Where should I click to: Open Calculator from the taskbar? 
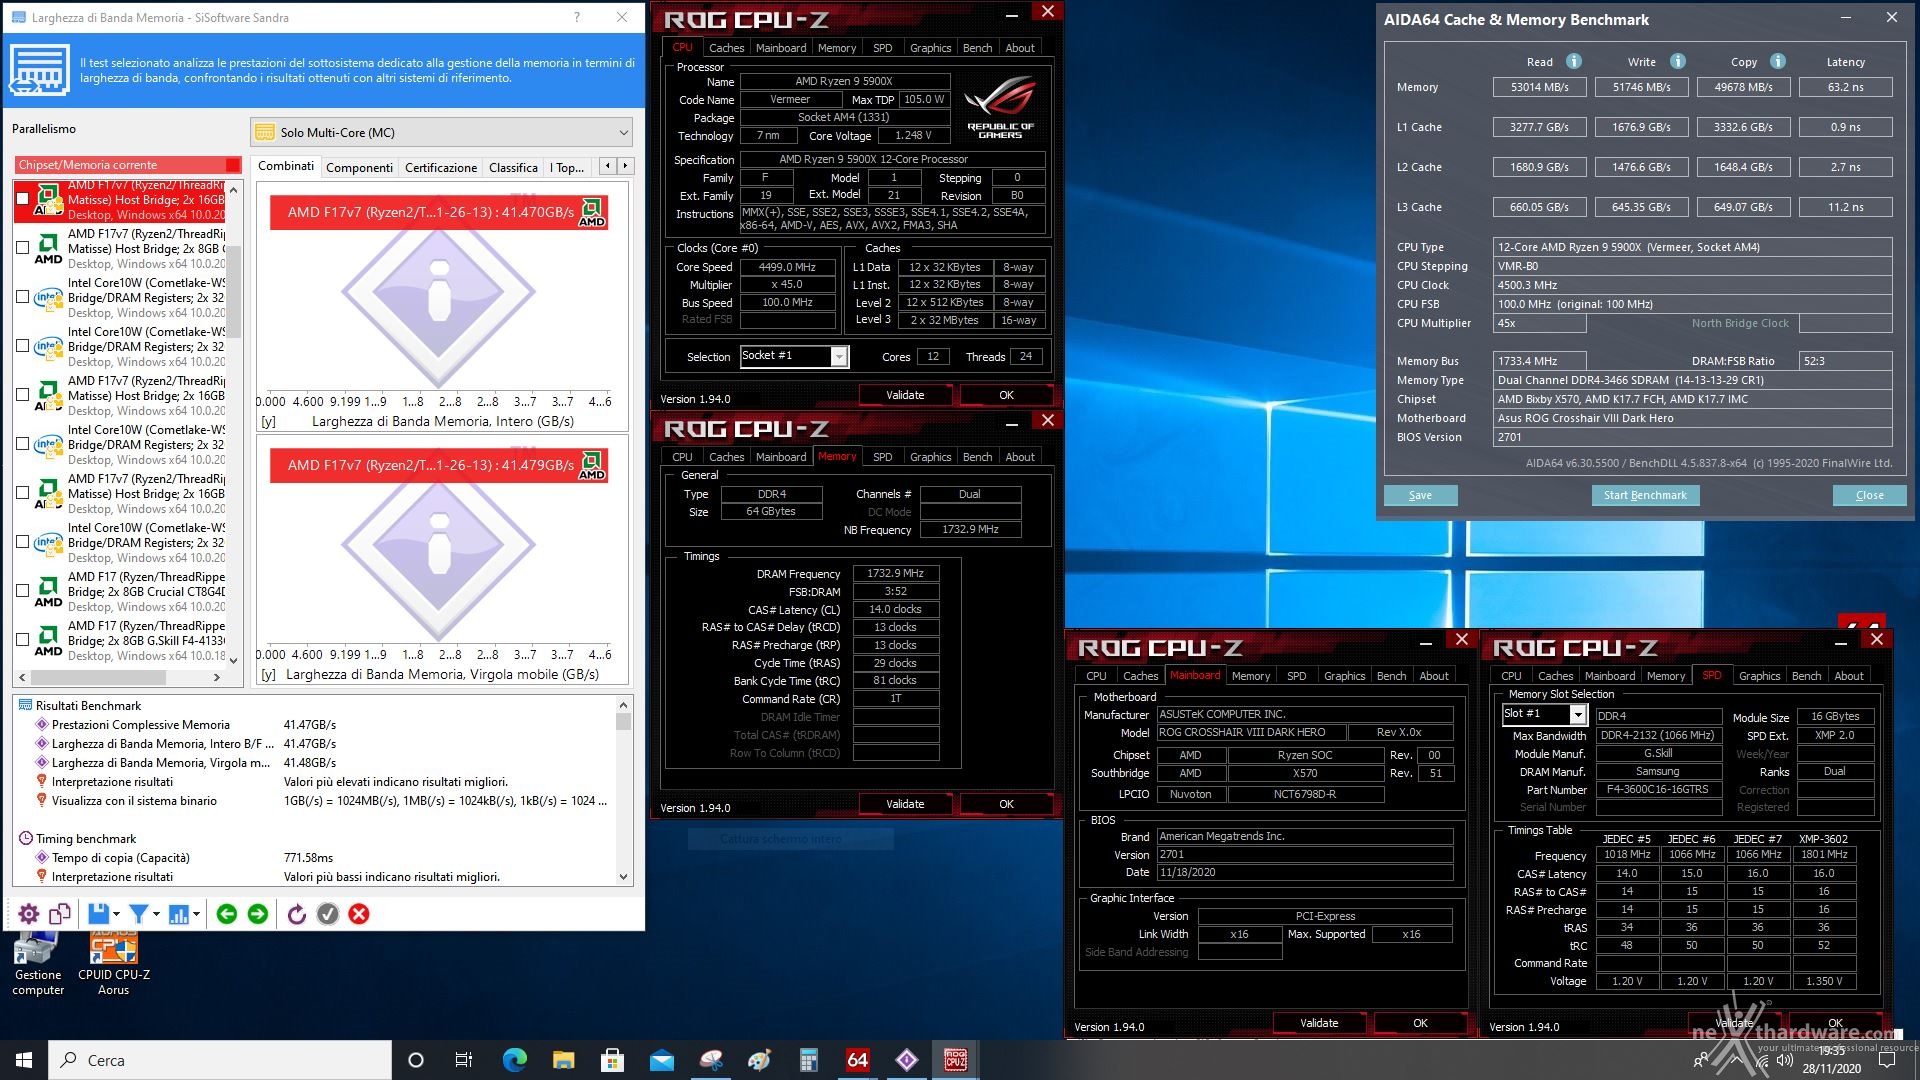(809, 1060)
